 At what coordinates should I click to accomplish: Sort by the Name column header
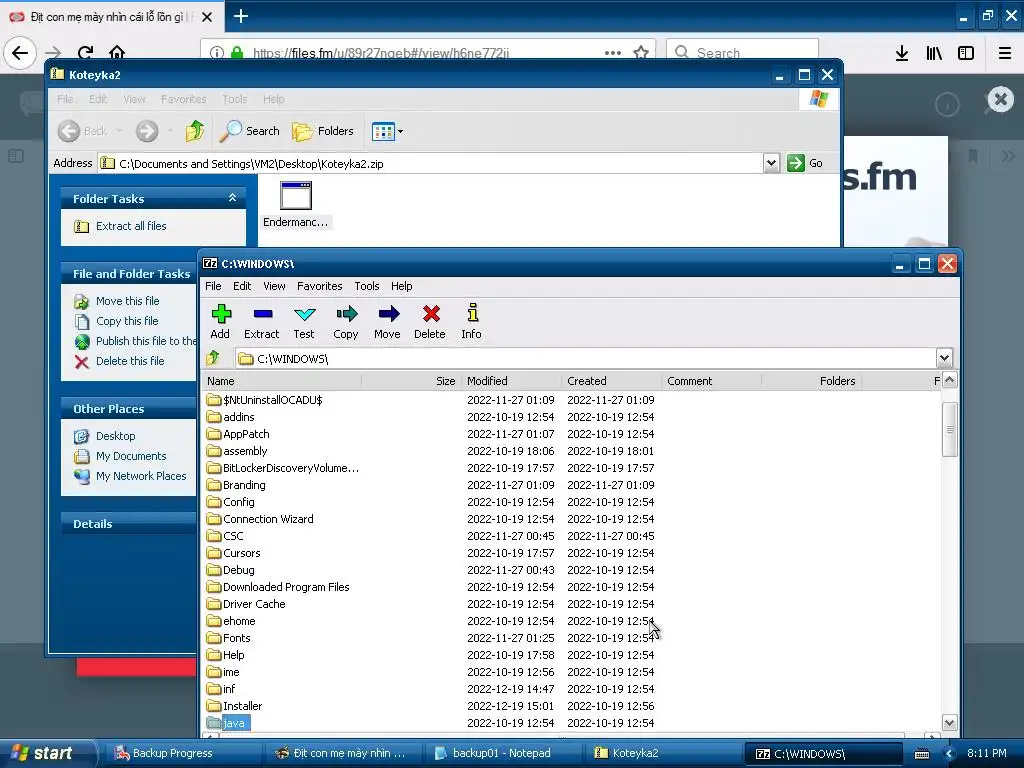tap(282, 381)
